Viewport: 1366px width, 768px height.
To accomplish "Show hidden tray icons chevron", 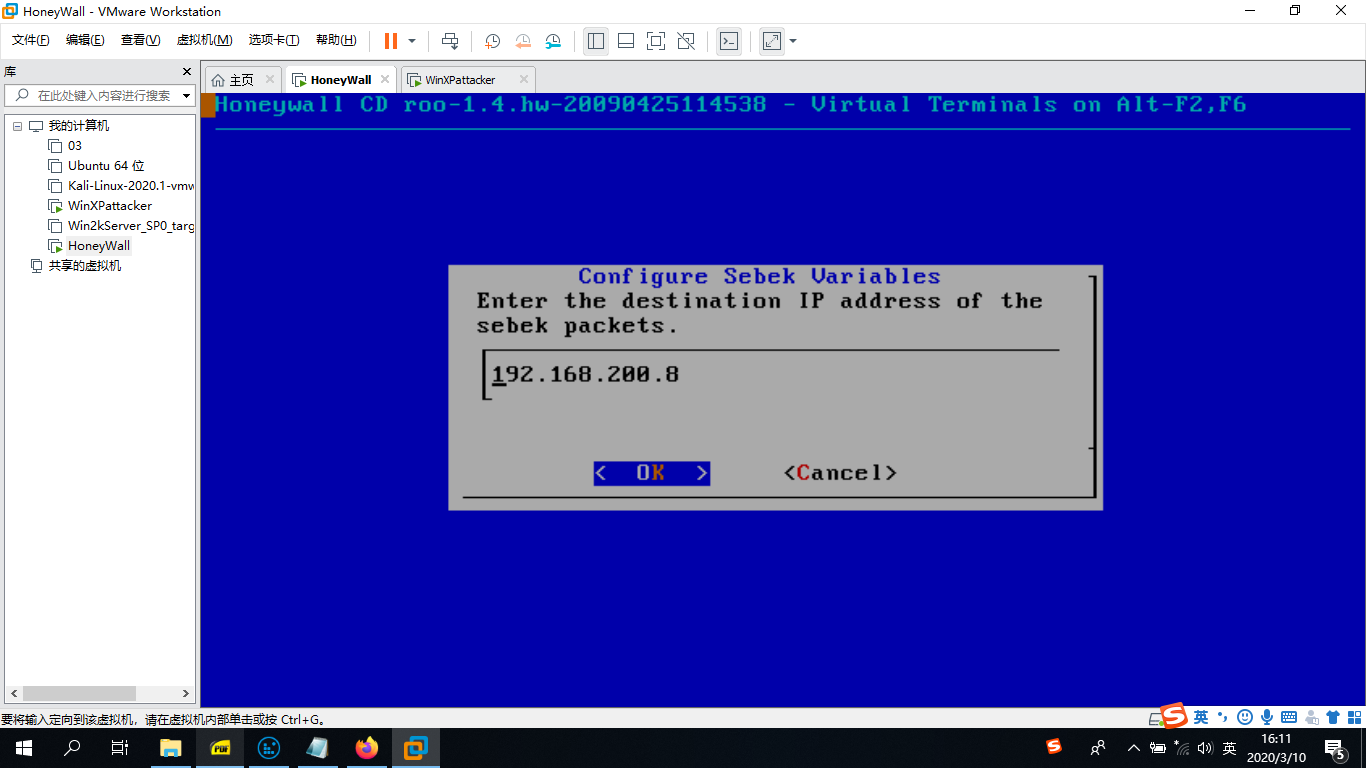I will (1133, 748).
